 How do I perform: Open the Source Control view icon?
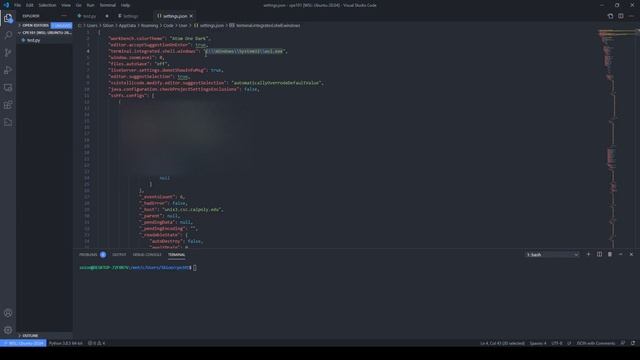tap(8, 53)
